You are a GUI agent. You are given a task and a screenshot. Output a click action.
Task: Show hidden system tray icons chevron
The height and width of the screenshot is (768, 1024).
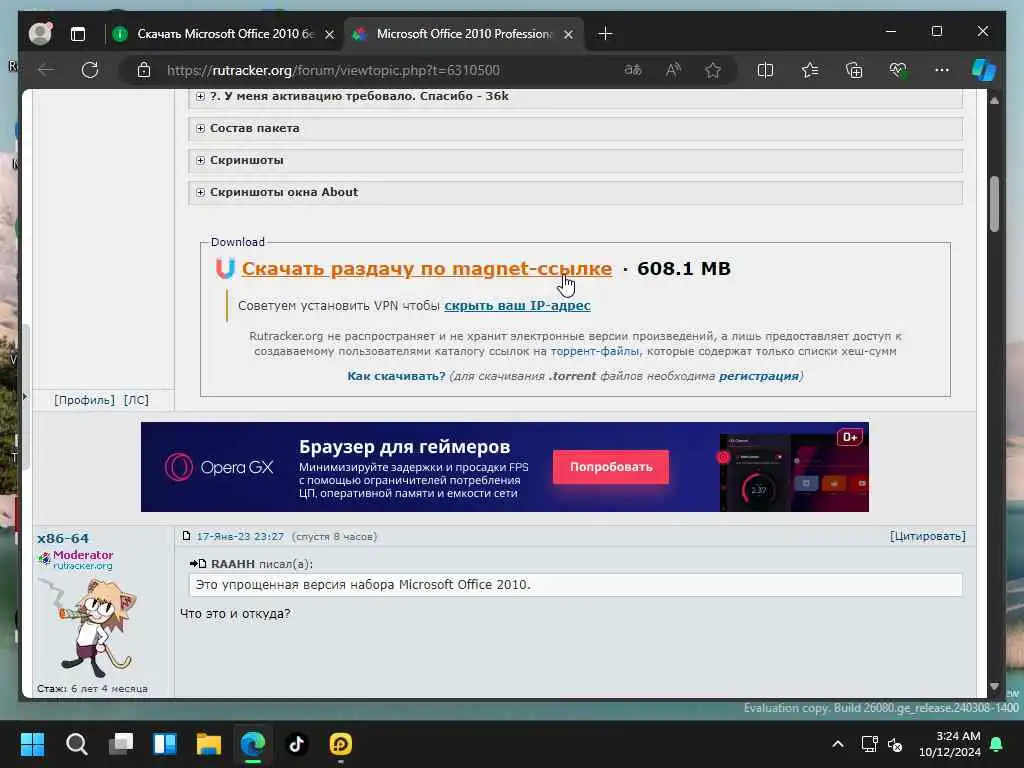(x=837, y=744)
